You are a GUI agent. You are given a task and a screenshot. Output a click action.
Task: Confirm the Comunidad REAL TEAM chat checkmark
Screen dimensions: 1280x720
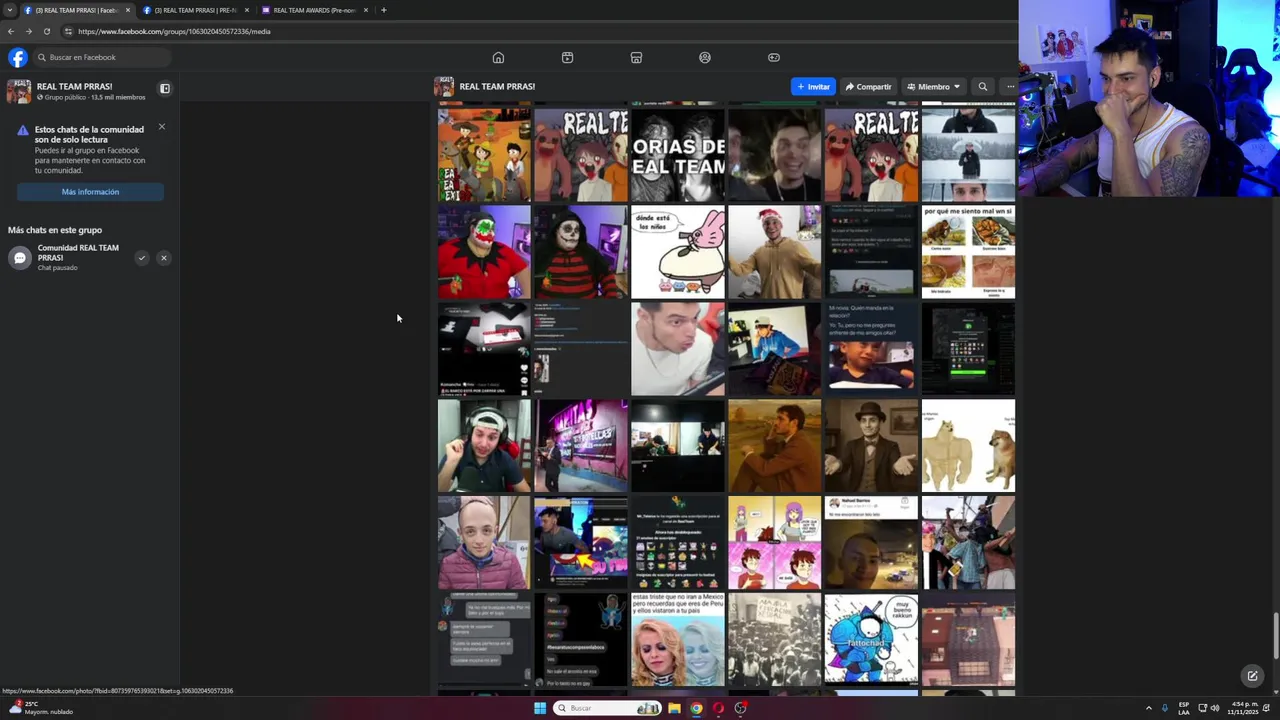[142, 258]
